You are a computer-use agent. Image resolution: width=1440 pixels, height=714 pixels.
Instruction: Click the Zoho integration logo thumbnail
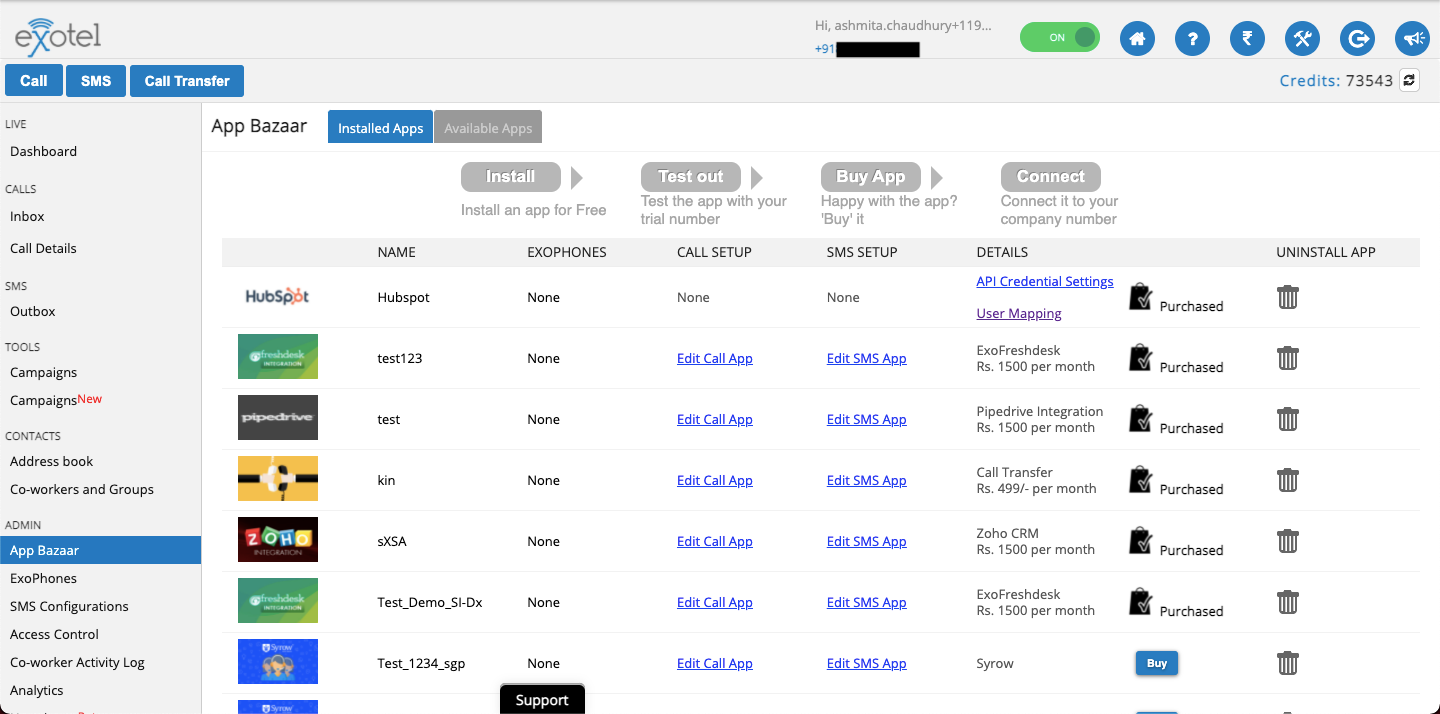[x=278, y=540]
